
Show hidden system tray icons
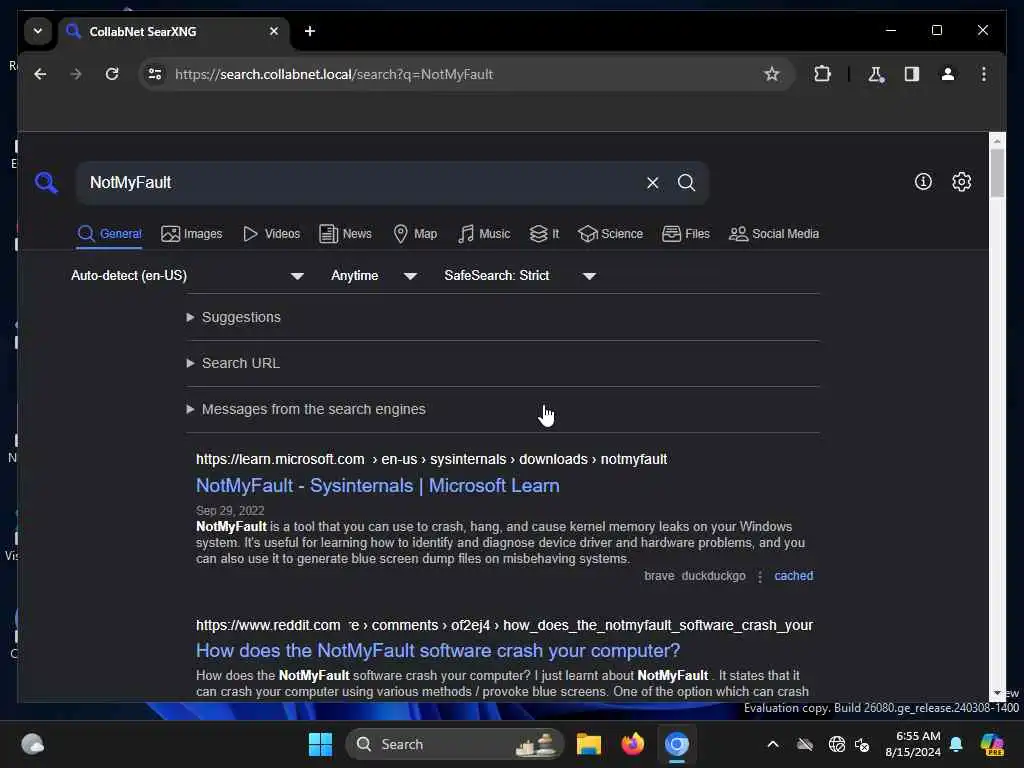773,744
